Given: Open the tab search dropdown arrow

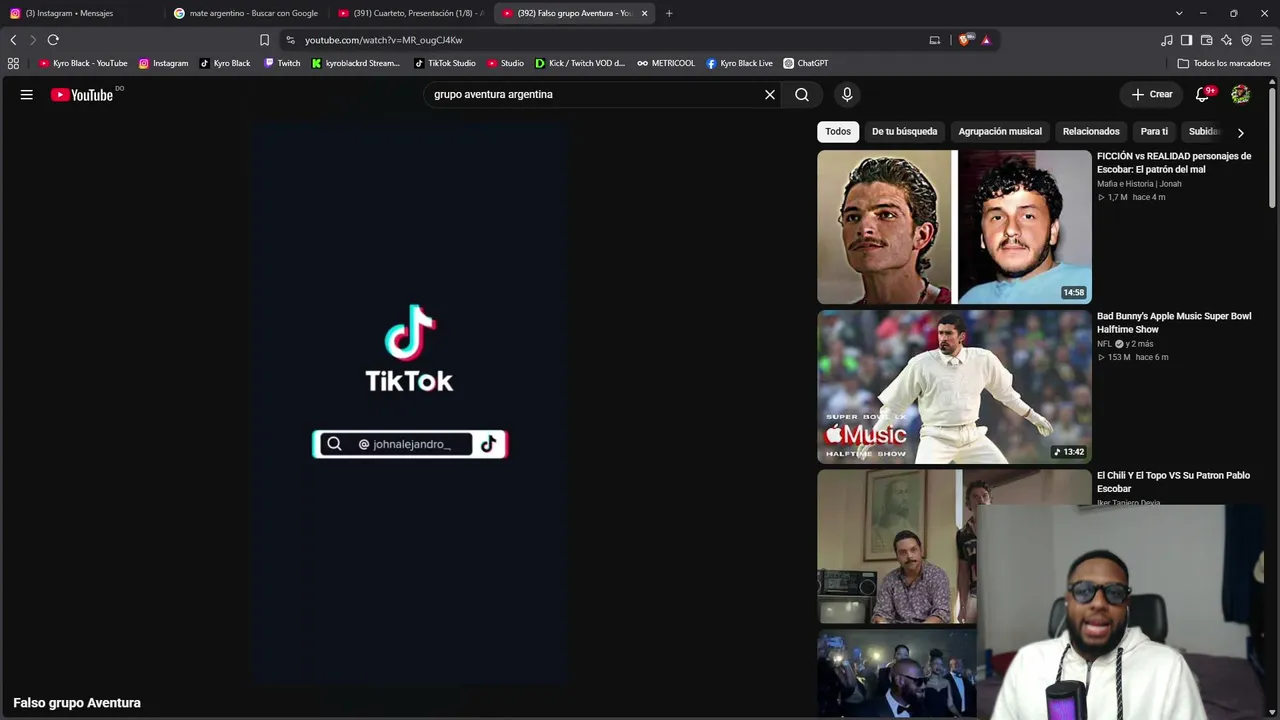Looking at the screenshot, I should (1179, 13).
